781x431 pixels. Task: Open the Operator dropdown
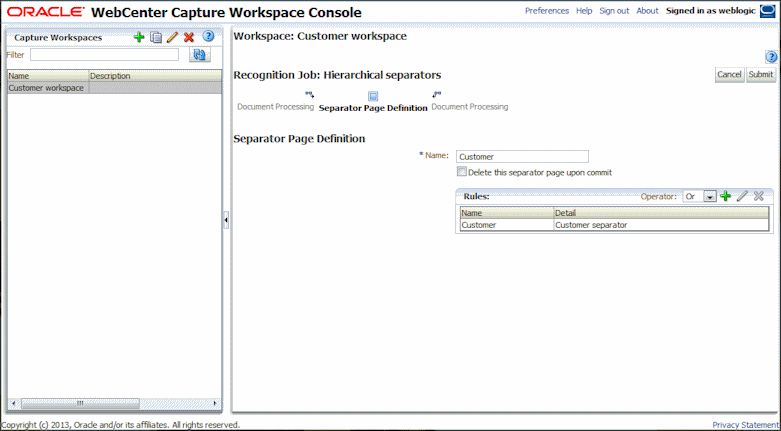pos(710,196)
